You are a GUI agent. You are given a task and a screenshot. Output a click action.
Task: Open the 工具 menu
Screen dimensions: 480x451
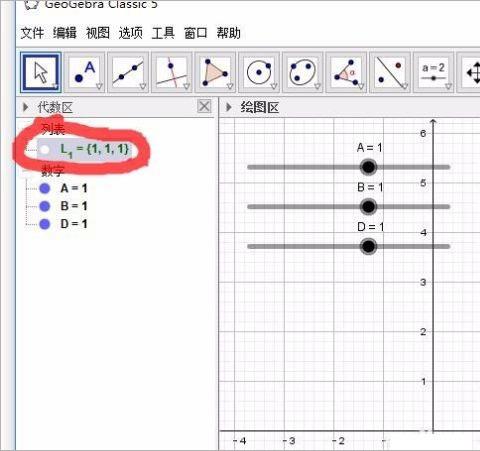[163, 33]
